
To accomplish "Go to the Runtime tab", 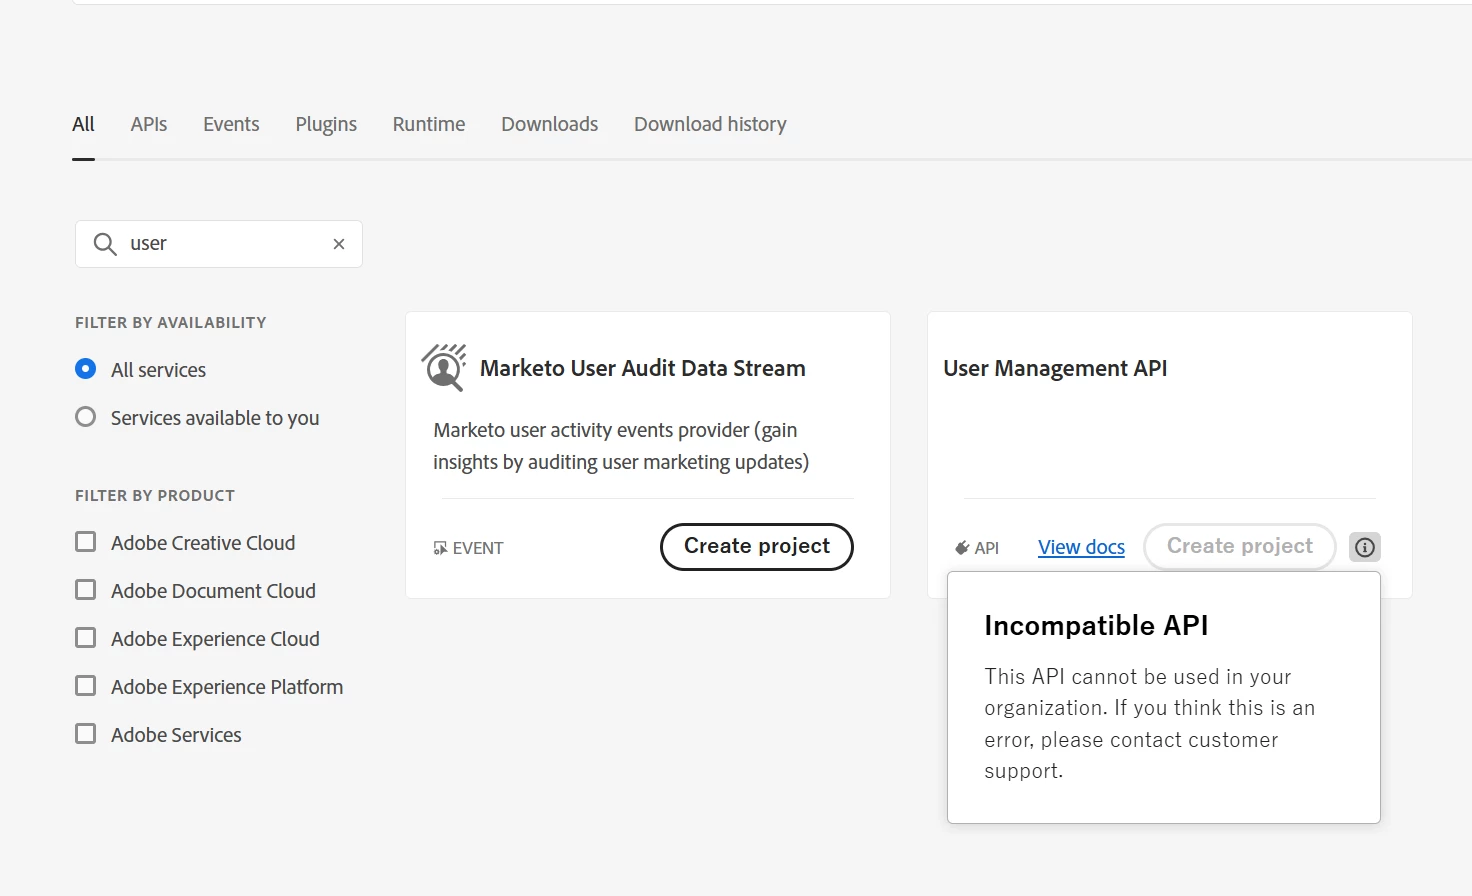I will tap(429, 124).
